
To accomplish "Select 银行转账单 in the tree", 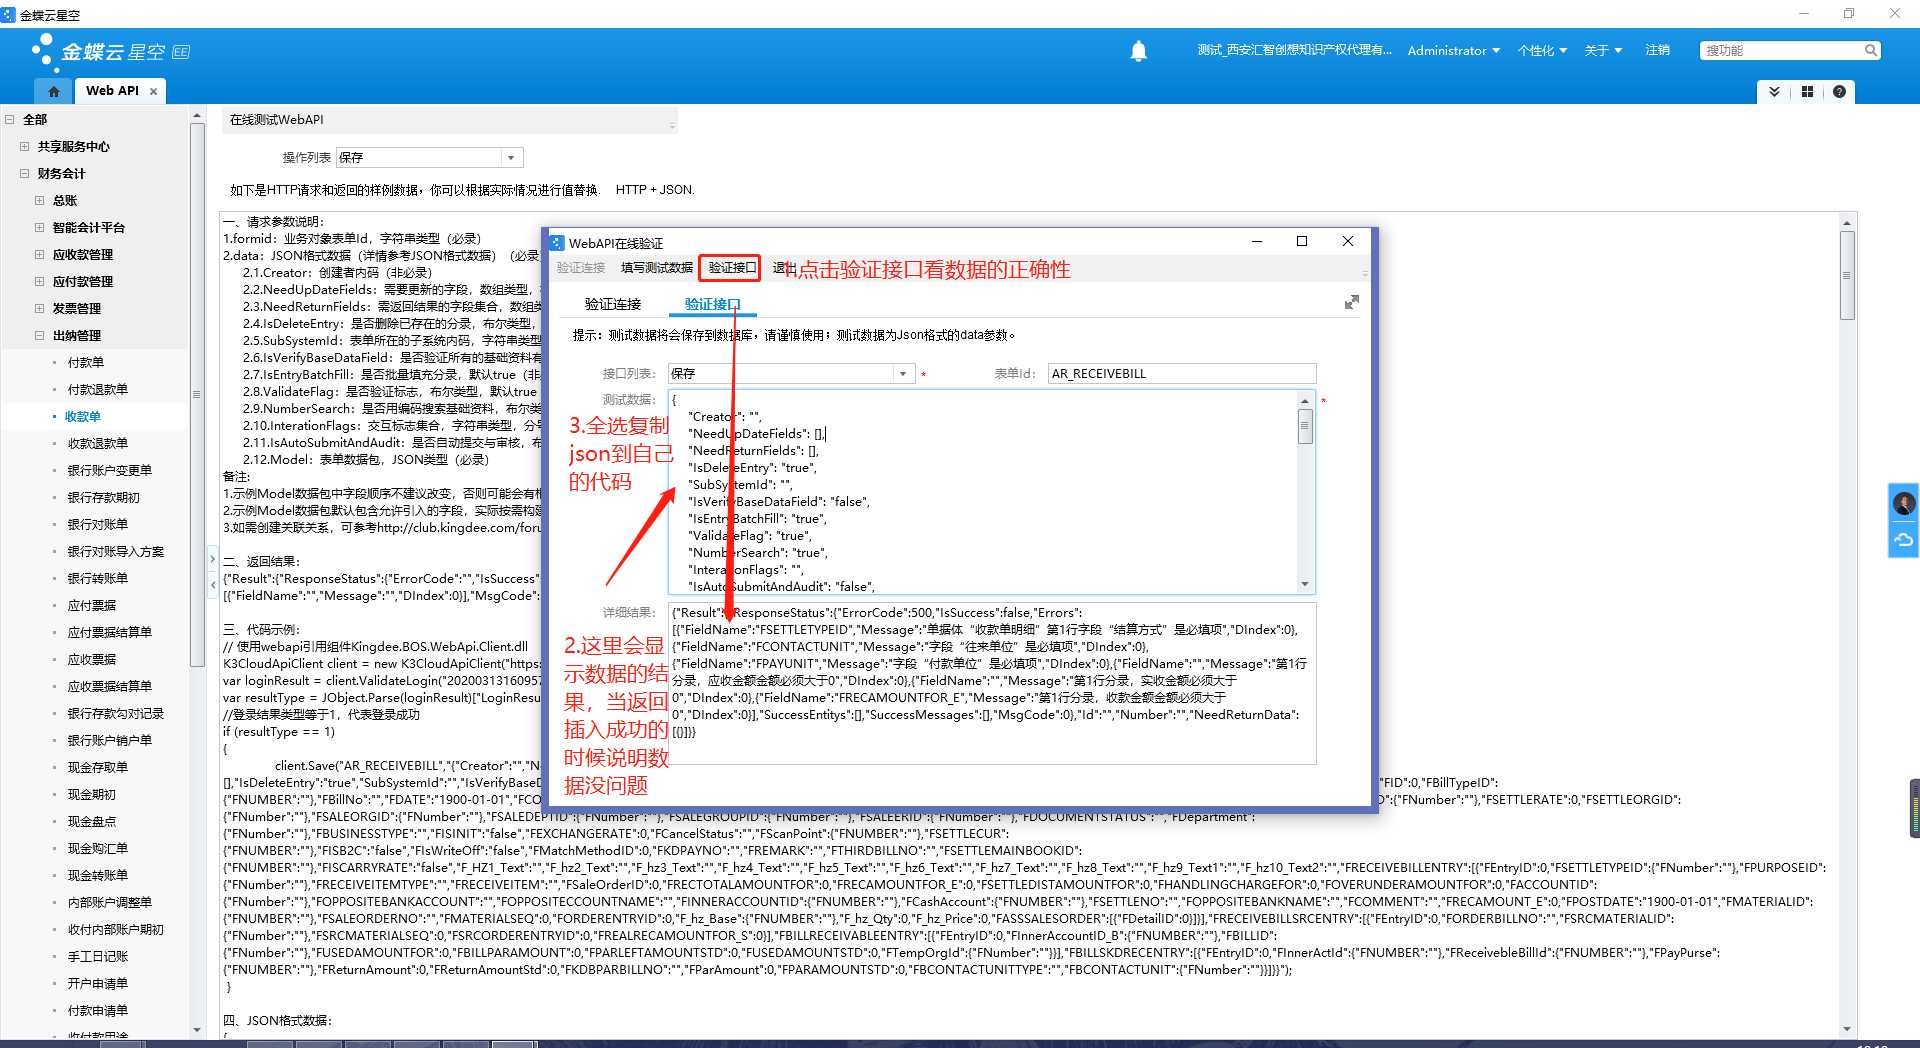I will [98, 578].
